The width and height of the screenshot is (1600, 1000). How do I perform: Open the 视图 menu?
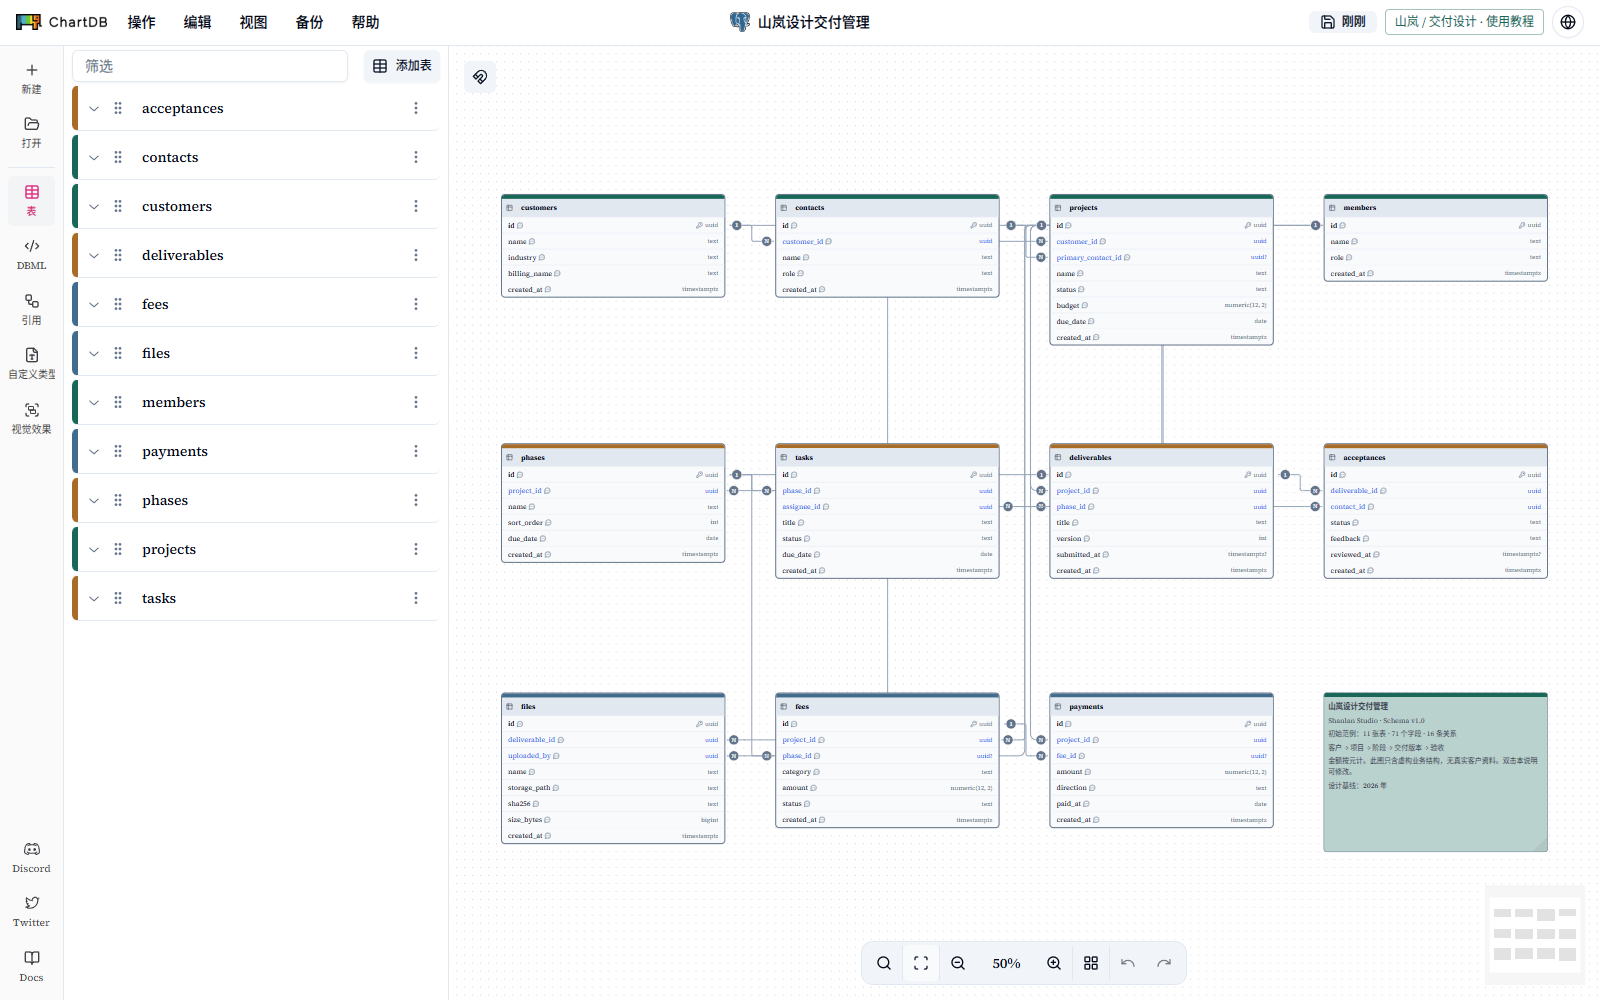(253, 22)
